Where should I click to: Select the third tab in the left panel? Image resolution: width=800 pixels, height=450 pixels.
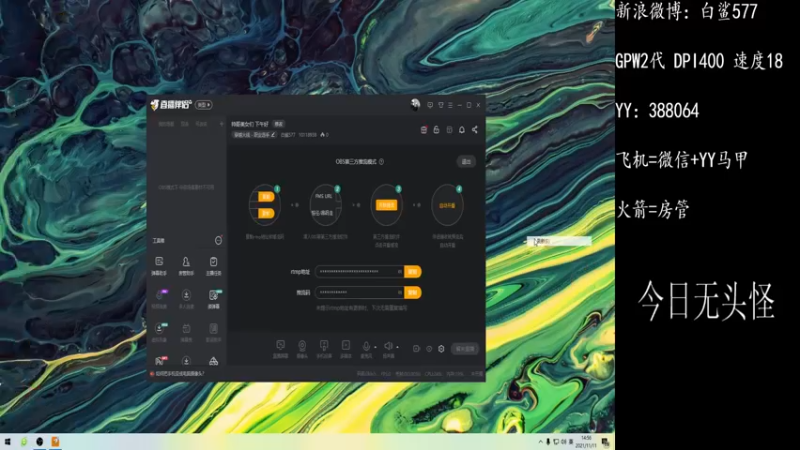(201, 124)
